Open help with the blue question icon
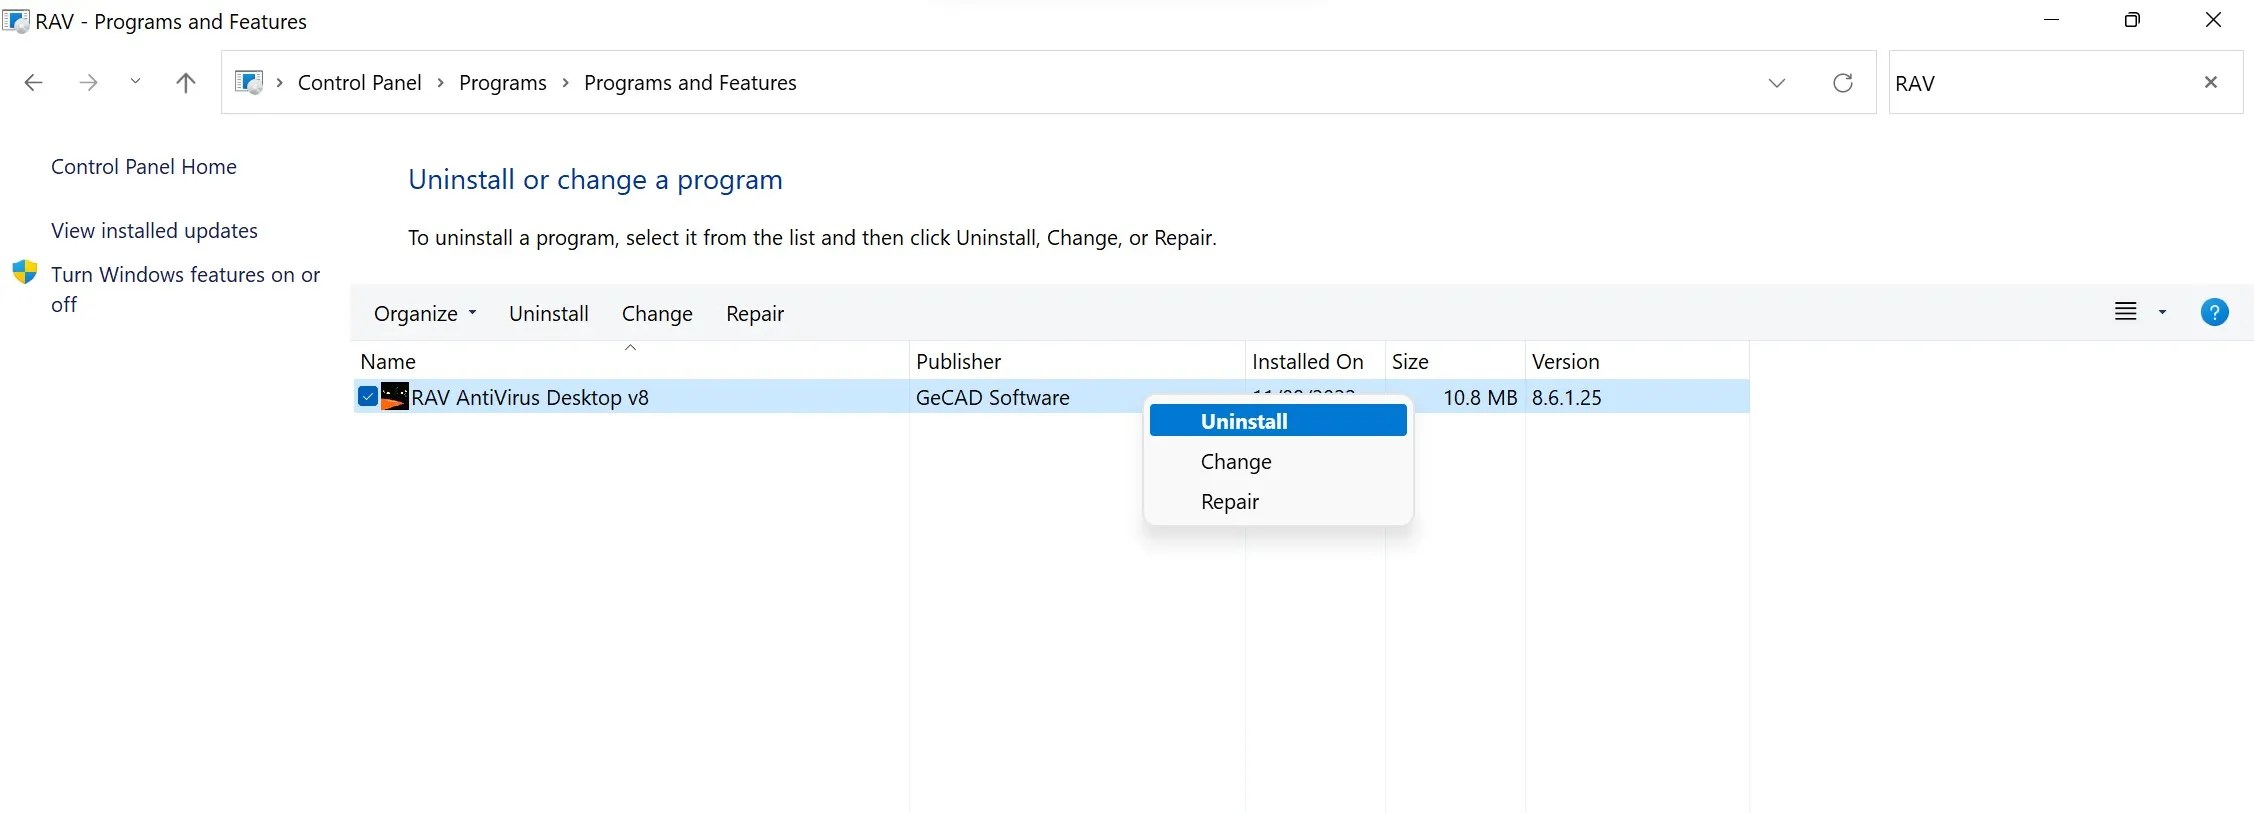Screen dimensions: 2254x813 point(2214,313)
